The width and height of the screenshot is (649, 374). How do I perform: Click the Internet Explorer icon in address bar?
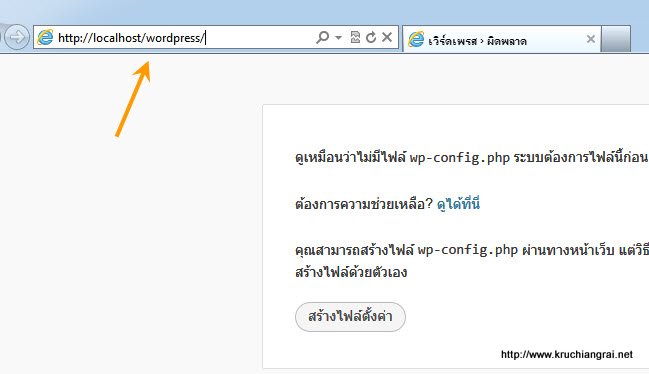coord(45,38)
